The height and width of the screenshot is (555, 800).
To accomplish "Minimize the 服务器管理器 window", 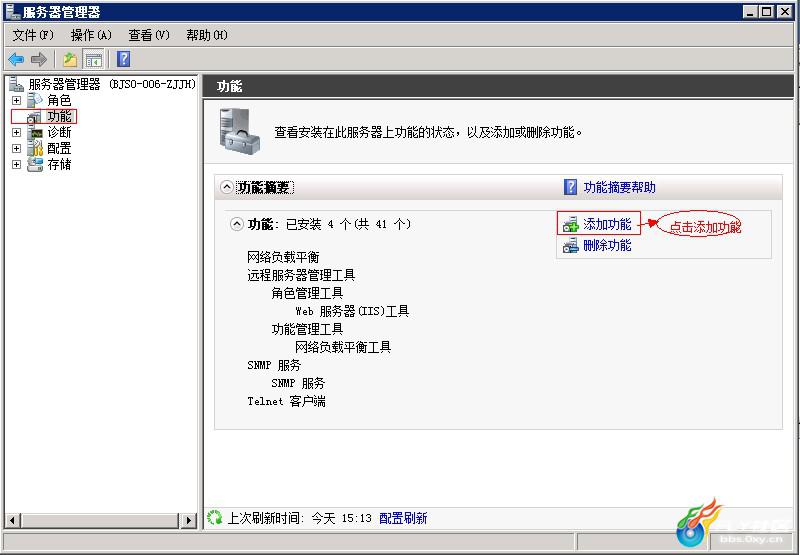I will click(750, 11).
